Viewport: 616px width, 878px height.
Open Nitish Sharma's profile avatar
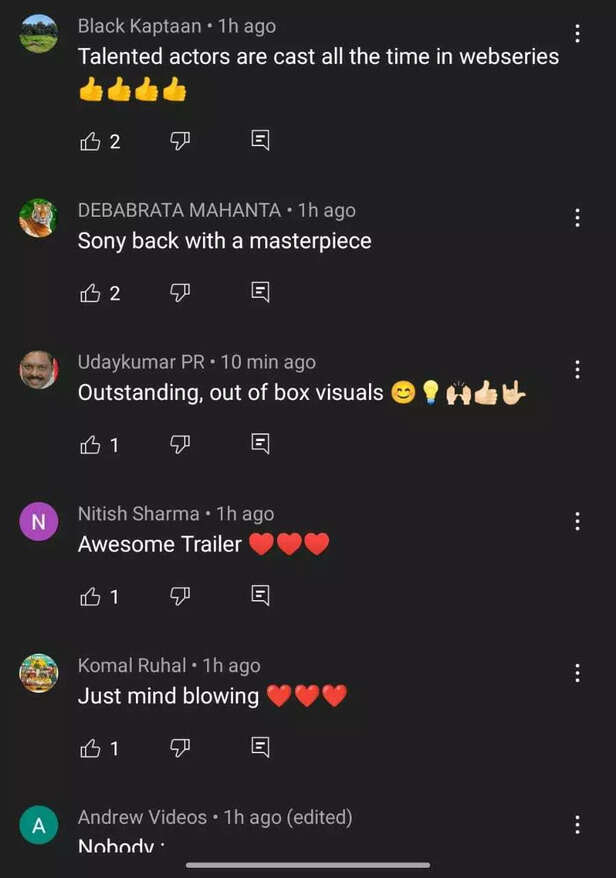(39, 522)
